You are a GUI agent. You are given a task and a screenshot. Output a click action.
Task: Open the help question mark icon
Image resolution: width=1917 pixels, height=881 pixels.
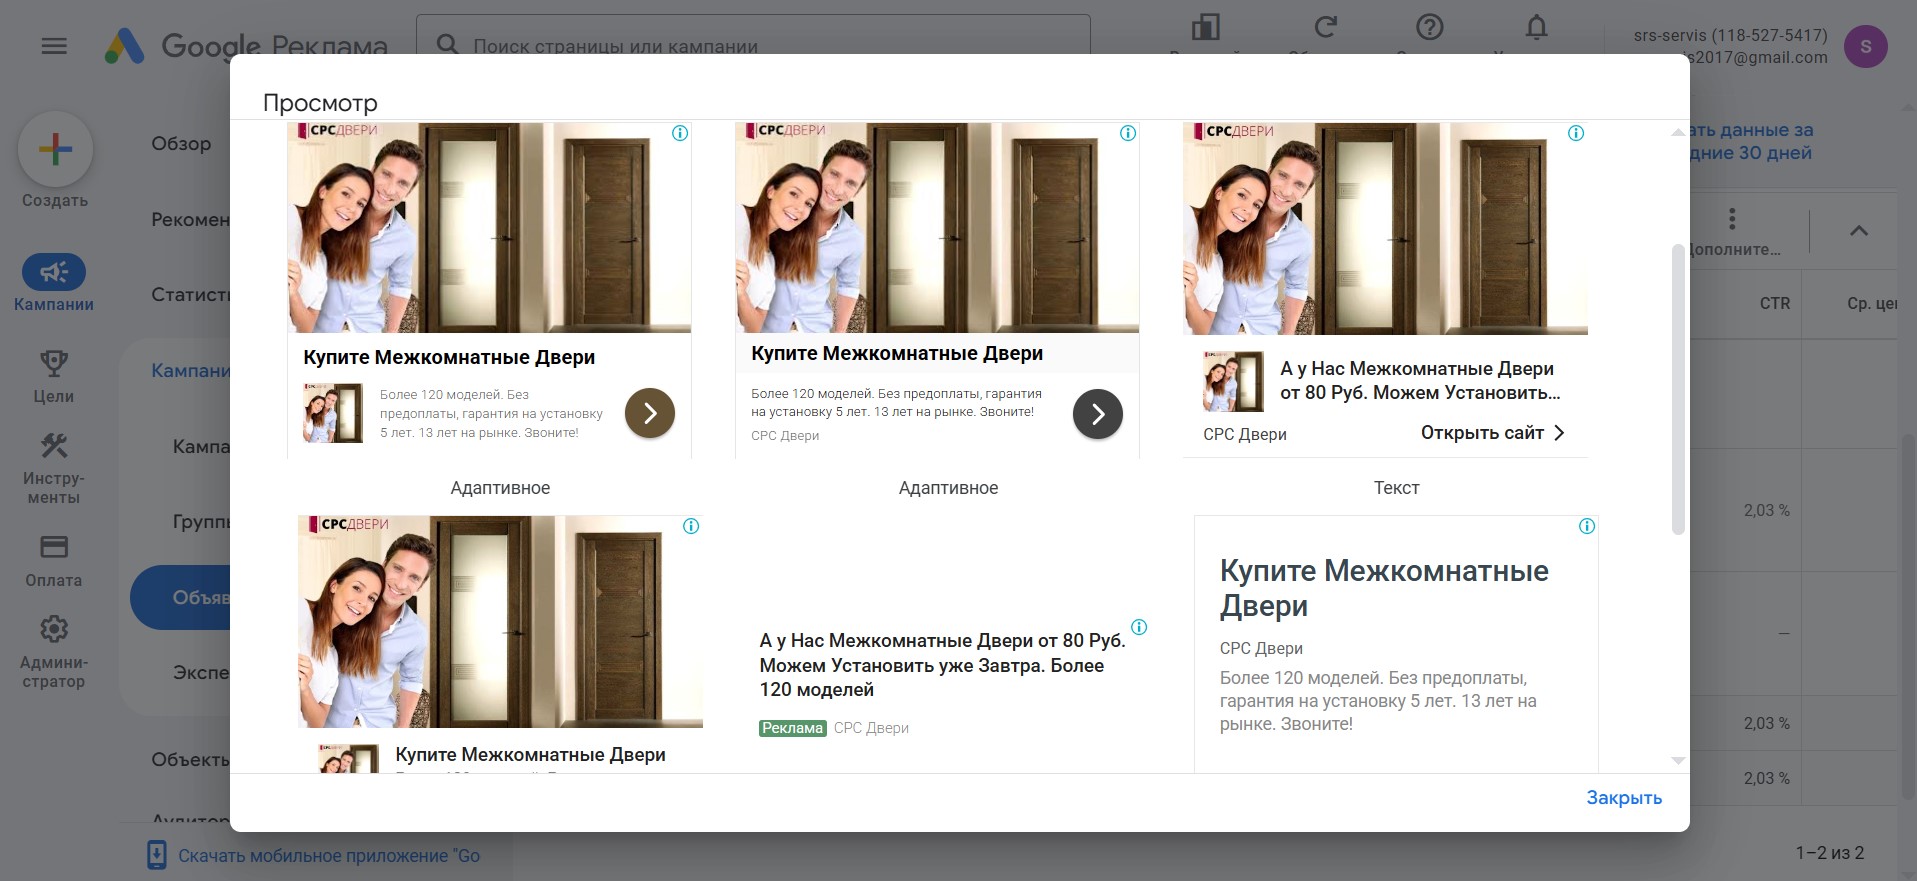coord(1430,28)
